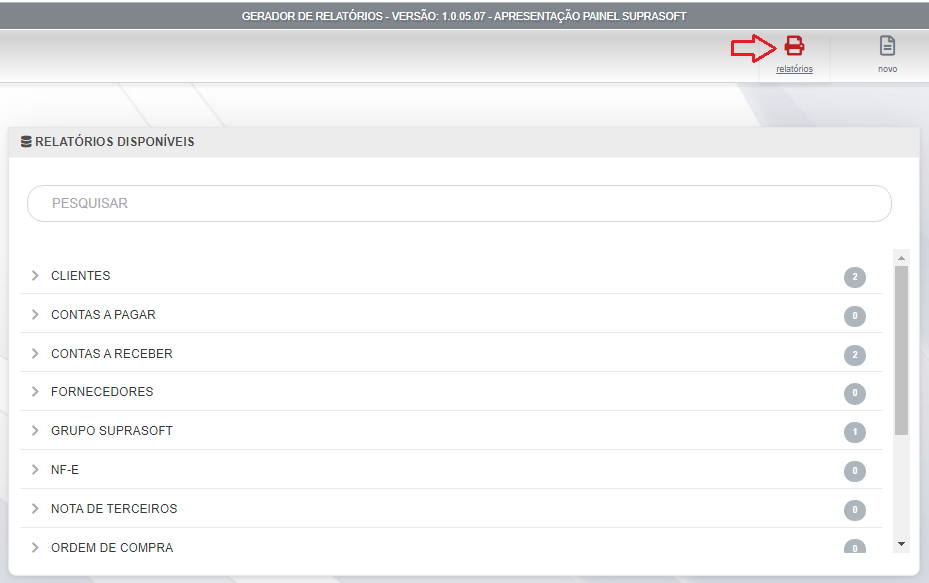Viewport: 929px width, 583px height.
Task: Click the CONTAS A RECEBER count badge
Action: click(x=854, y=355)
